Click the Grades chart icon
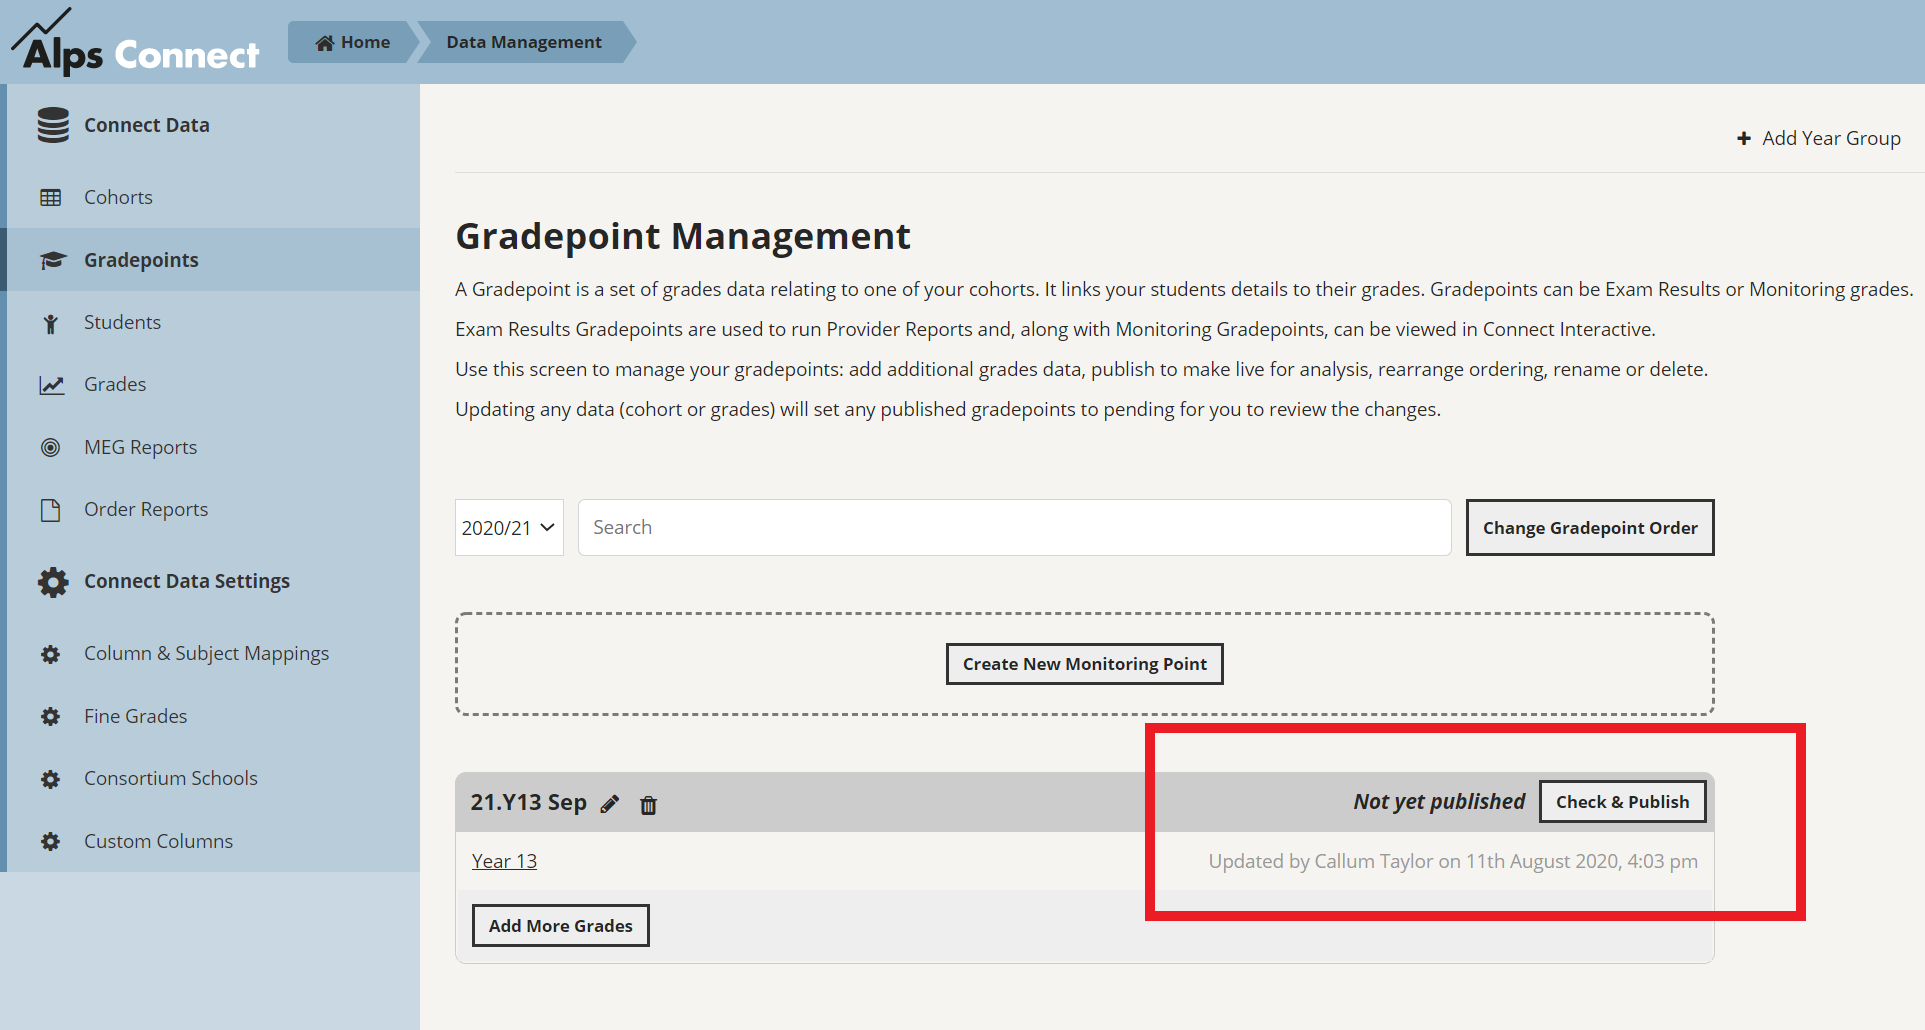The image size is (1925, 1030). point(51,385)
